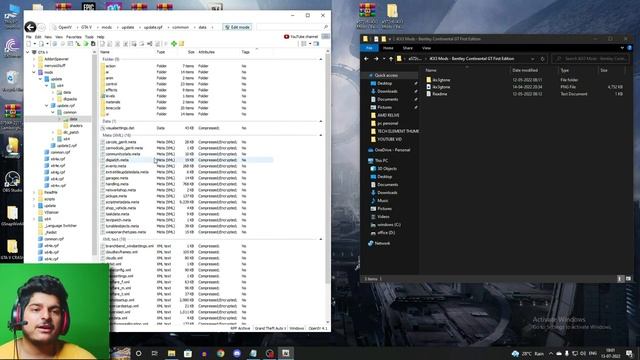Image resolution: width=640 pixels, height=360 pixels.
Task: Click the Up arrow in File Explorer
Action: pos(391,59)
